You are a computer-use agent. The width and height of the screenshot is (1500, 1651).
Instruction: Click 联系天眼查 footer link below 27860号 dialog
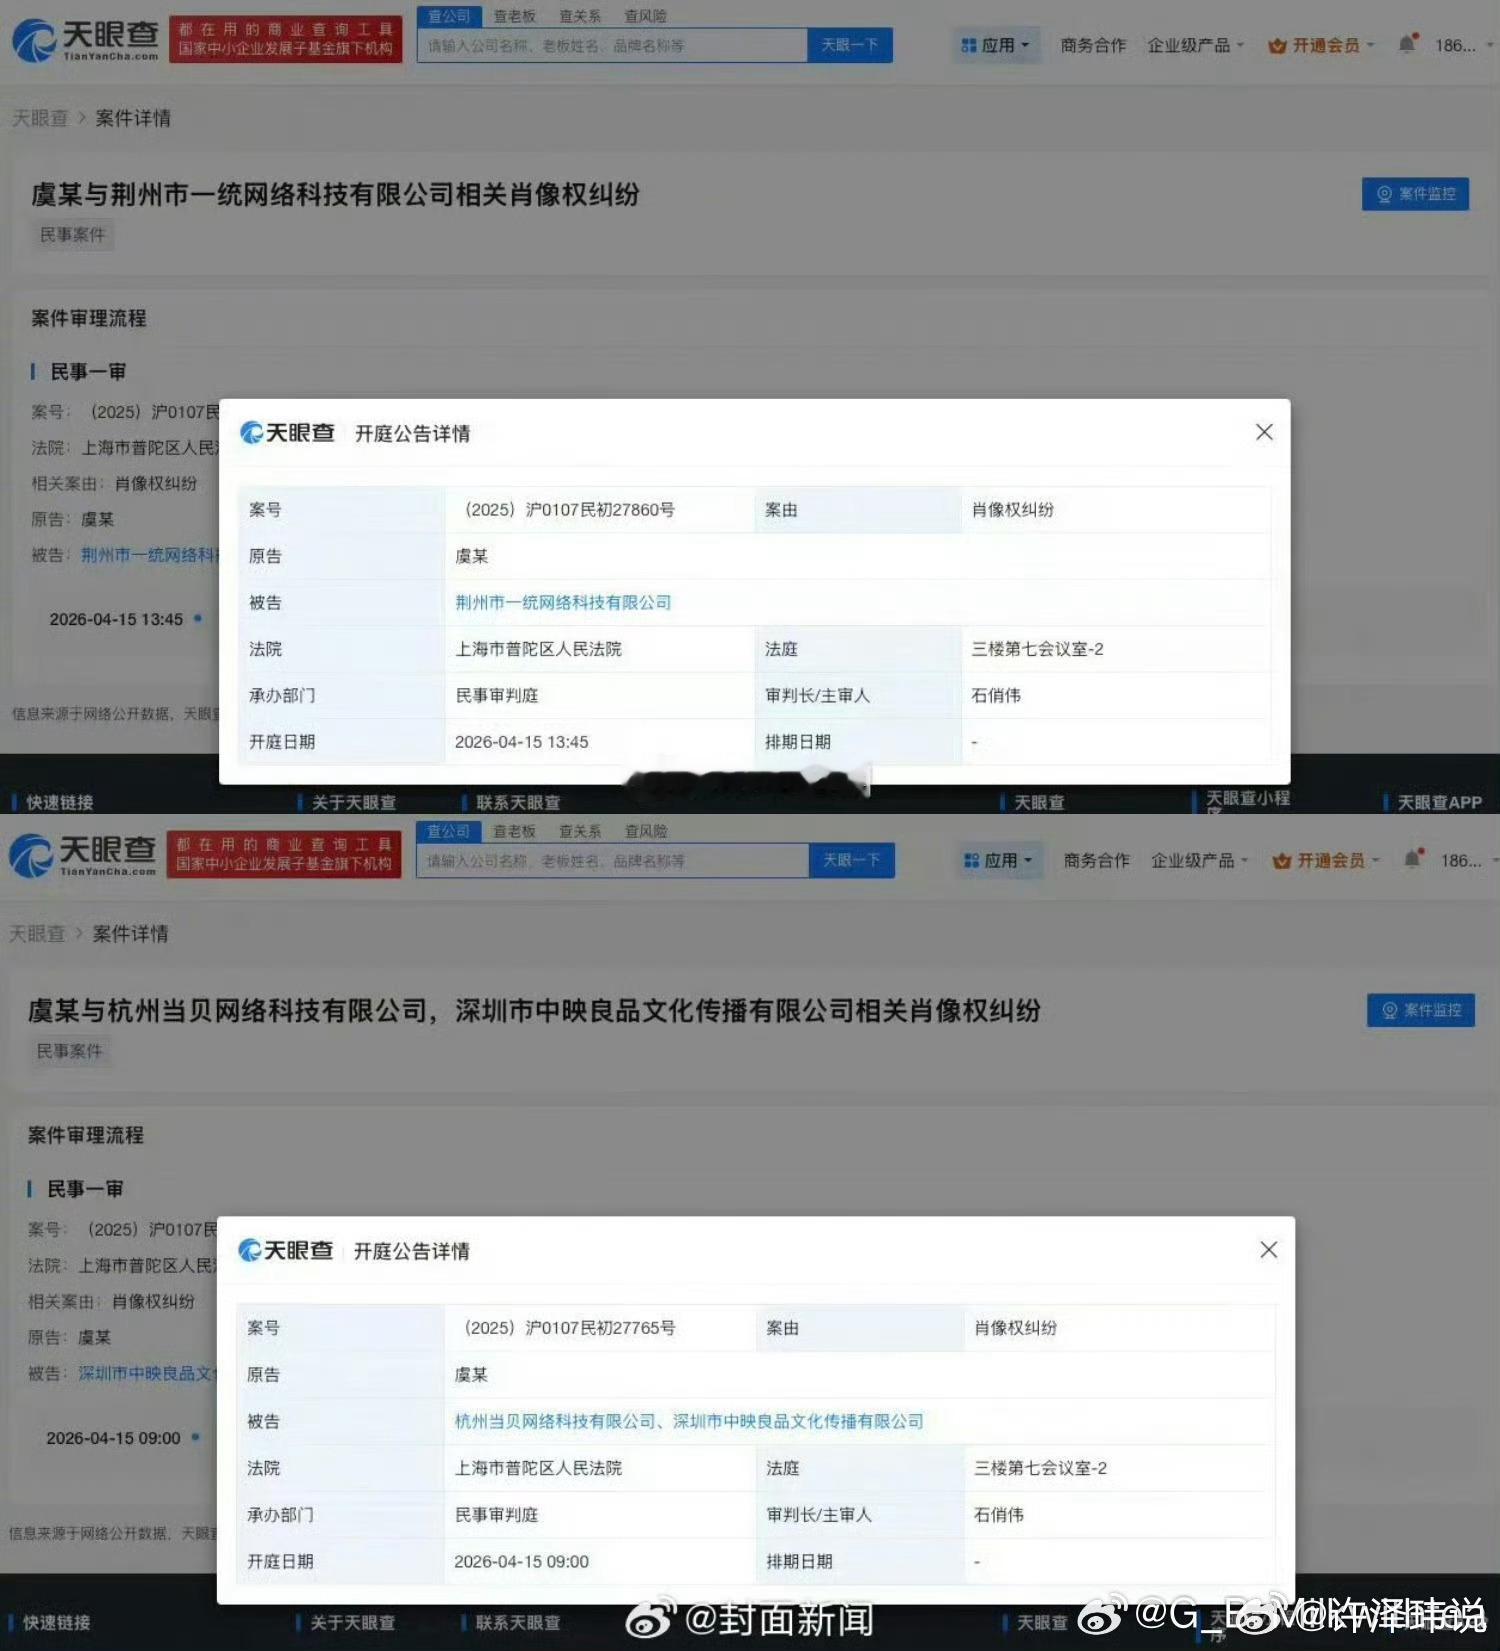pyautogui.click(x=518, y=802)
